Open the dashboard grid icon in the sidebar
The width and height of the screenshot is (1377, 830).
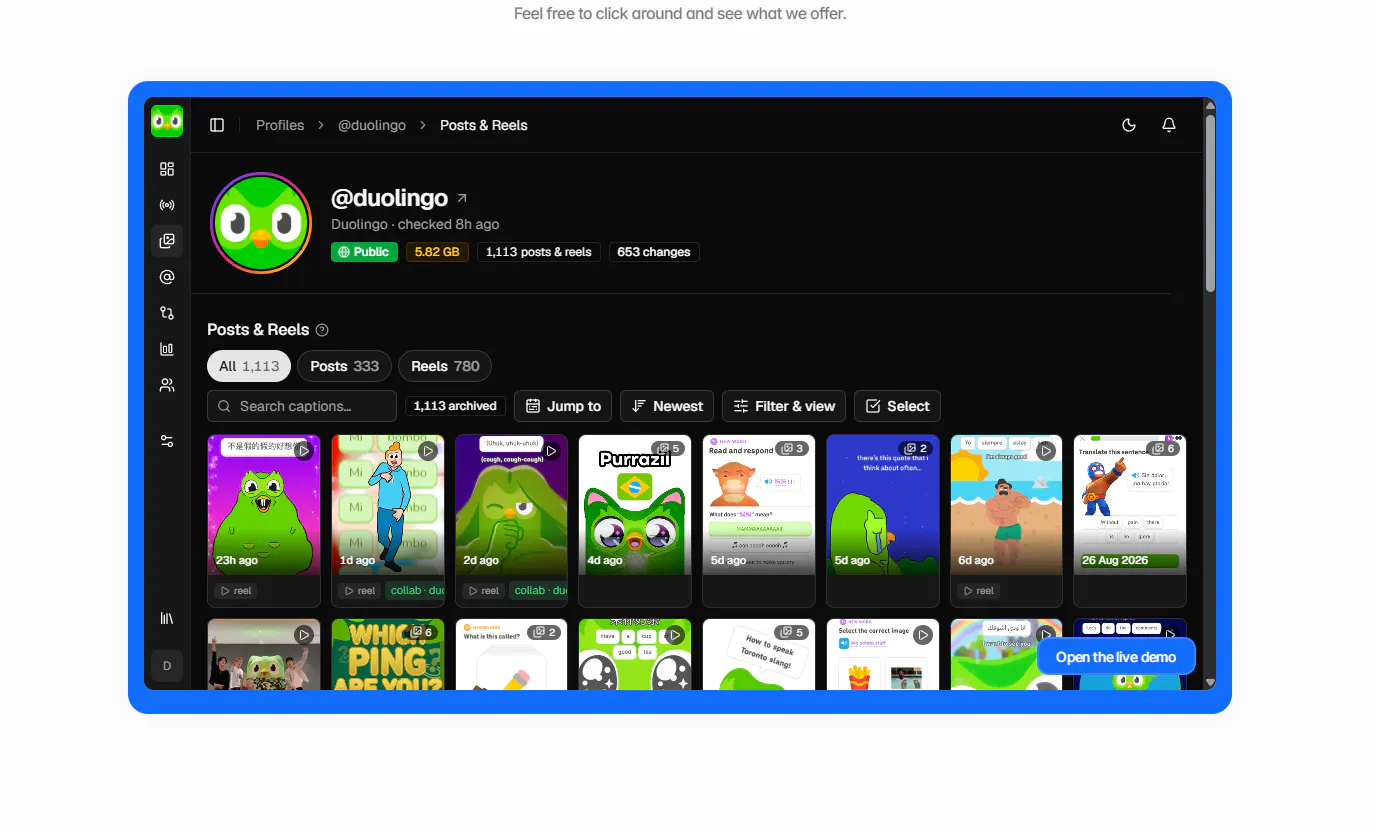click(x=167, y=169)
